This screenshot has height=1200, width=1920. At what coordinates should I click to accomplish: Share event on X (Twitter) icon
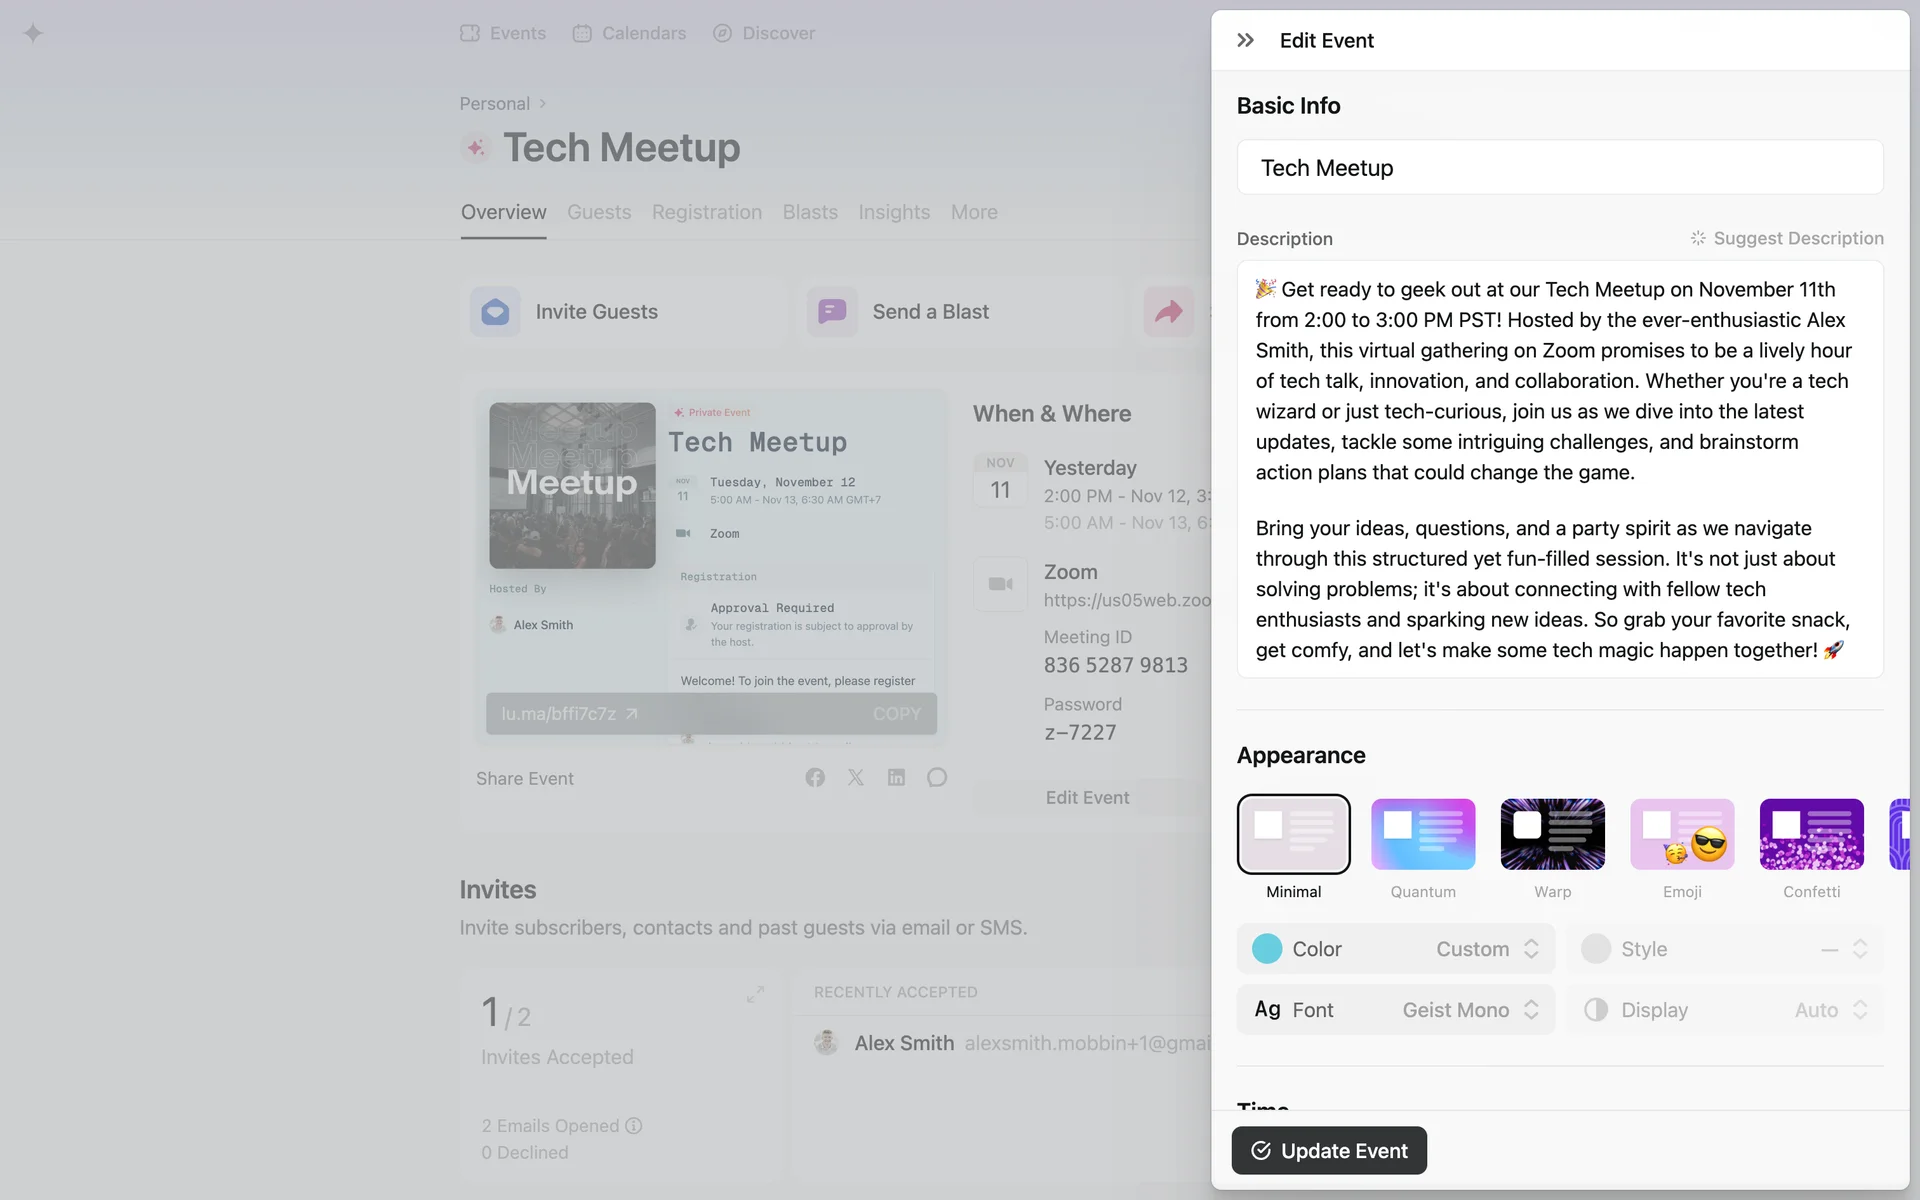856,778
